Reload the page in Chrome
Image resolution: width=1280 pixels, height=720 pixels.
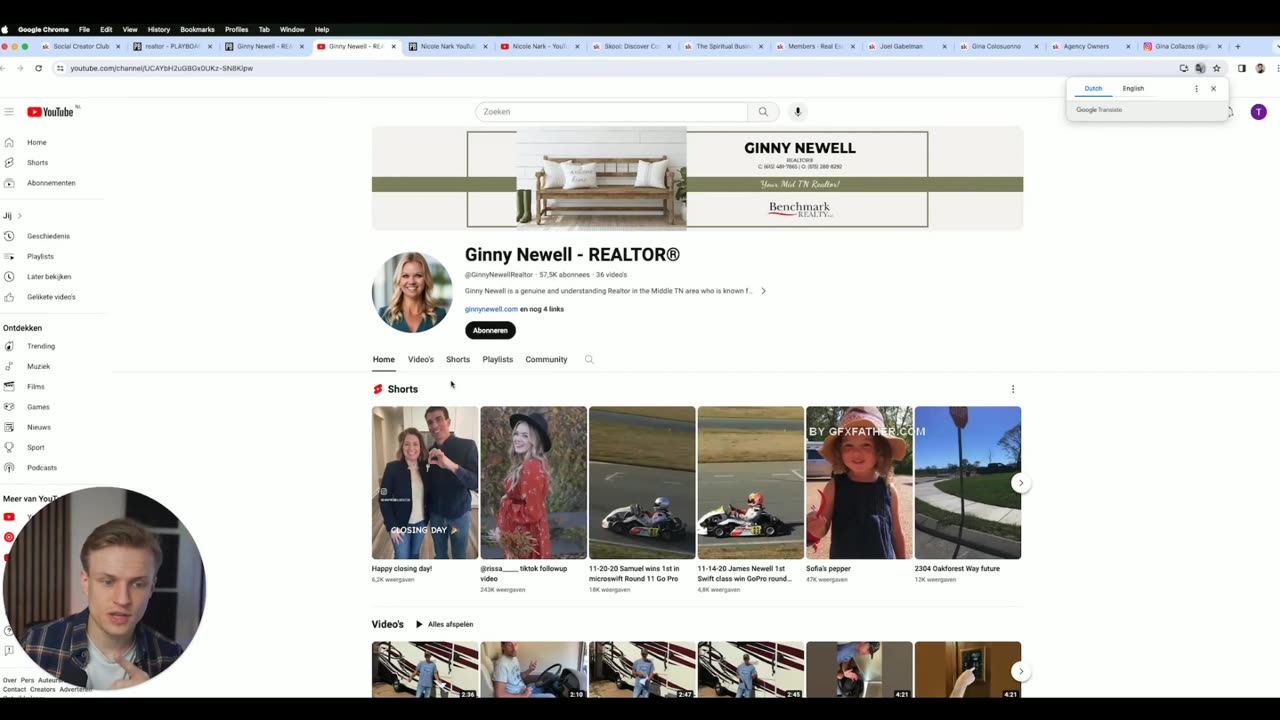tap(38, 68)
